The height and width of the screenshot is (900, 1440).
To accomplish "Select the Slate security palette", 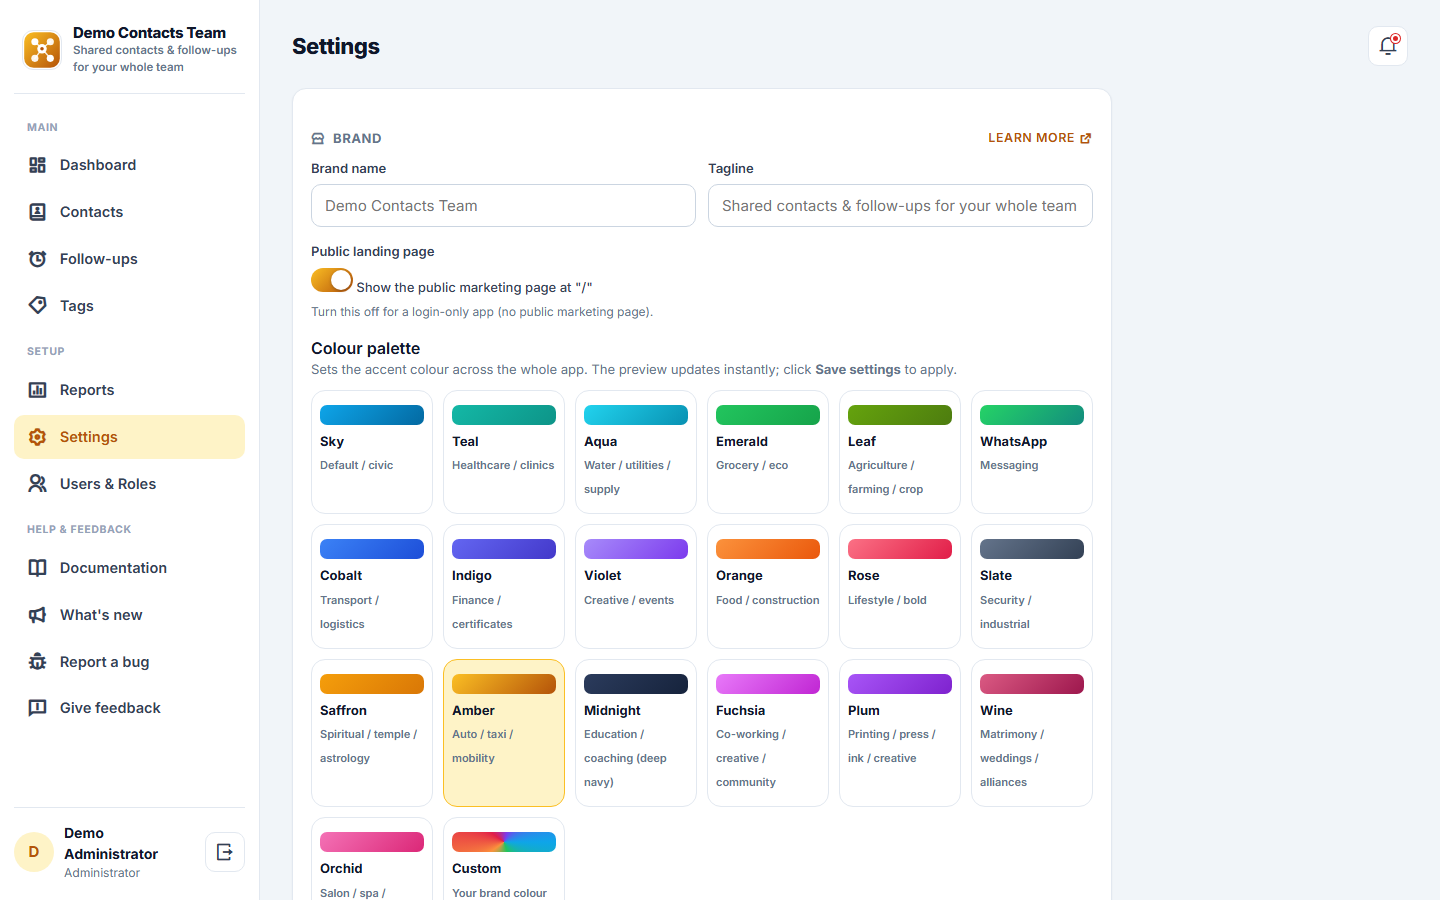I will [1032, 586].
